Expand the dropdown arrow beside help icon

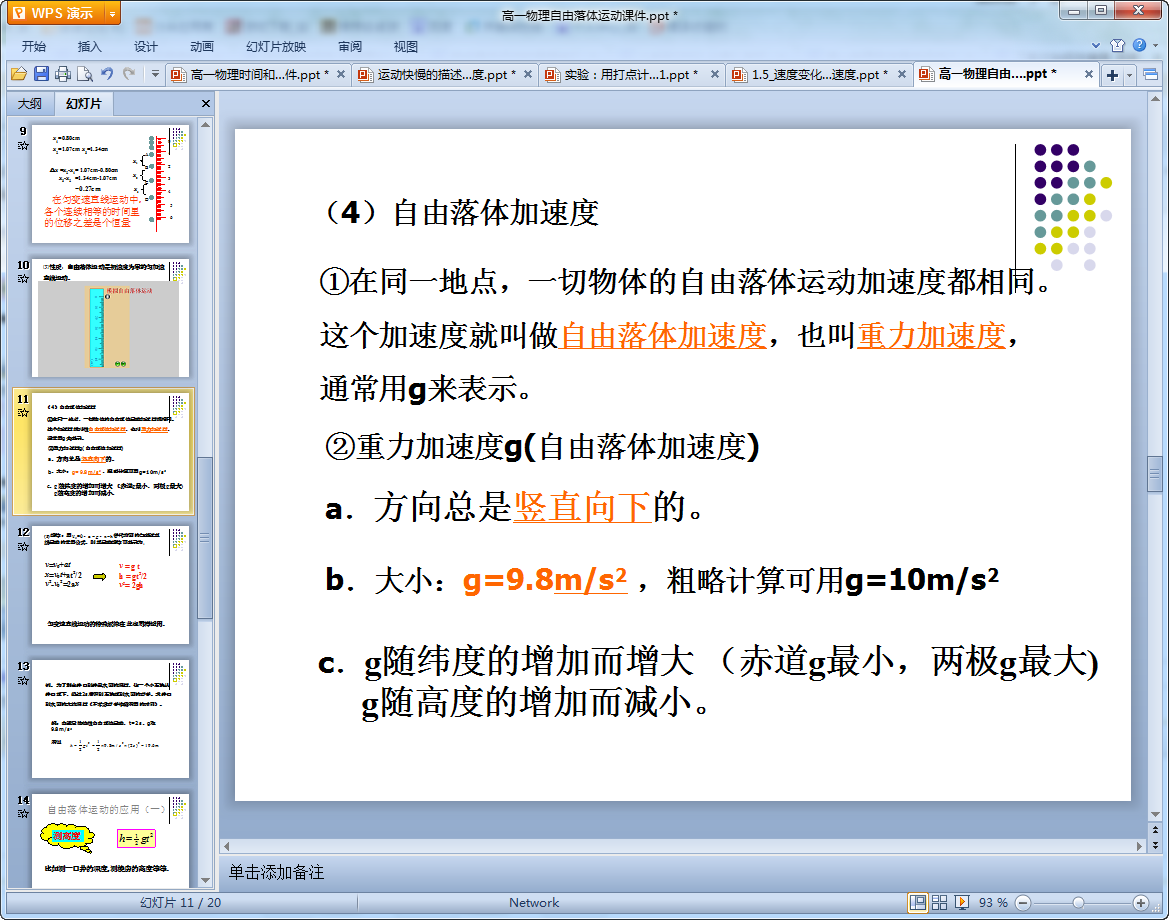pos(1156,45)
